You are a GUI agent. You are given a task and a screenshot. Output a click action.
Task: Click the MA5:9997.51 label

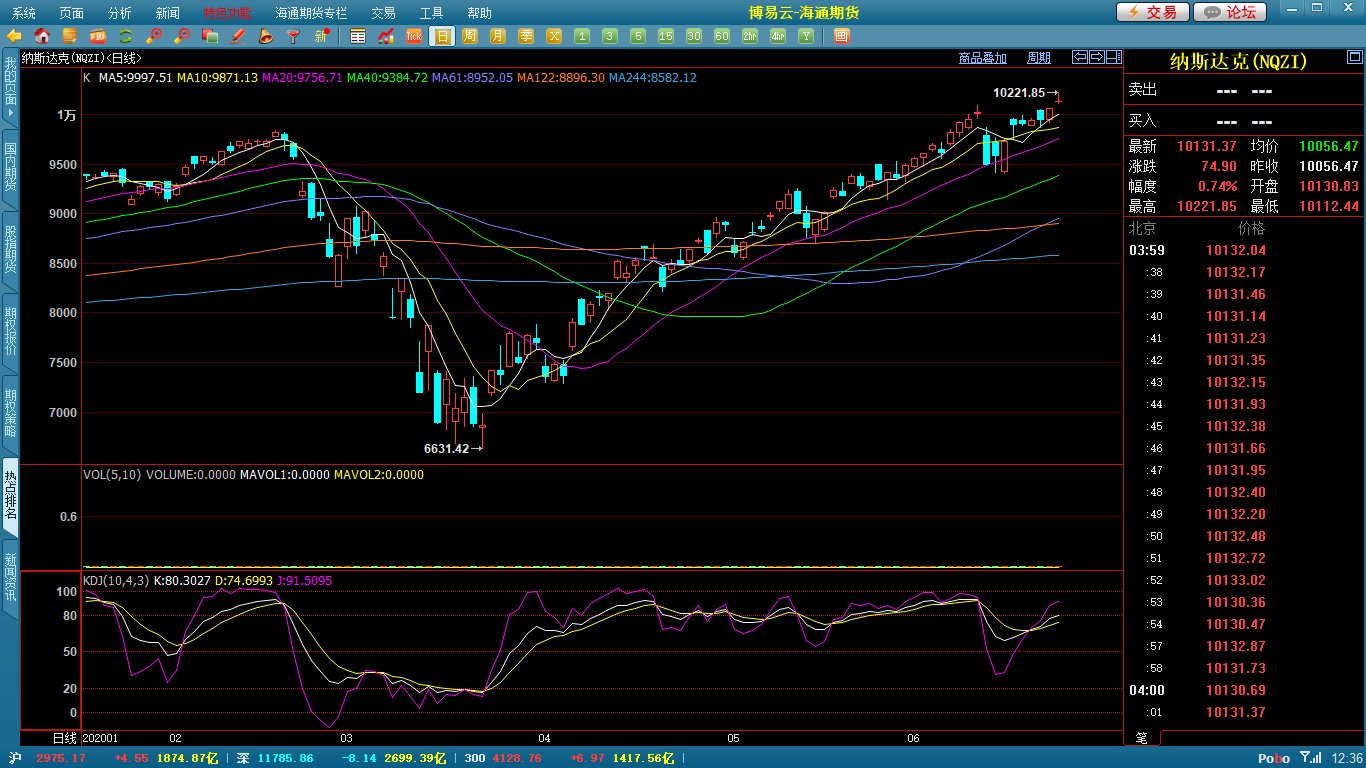click(x=135, y=77)
